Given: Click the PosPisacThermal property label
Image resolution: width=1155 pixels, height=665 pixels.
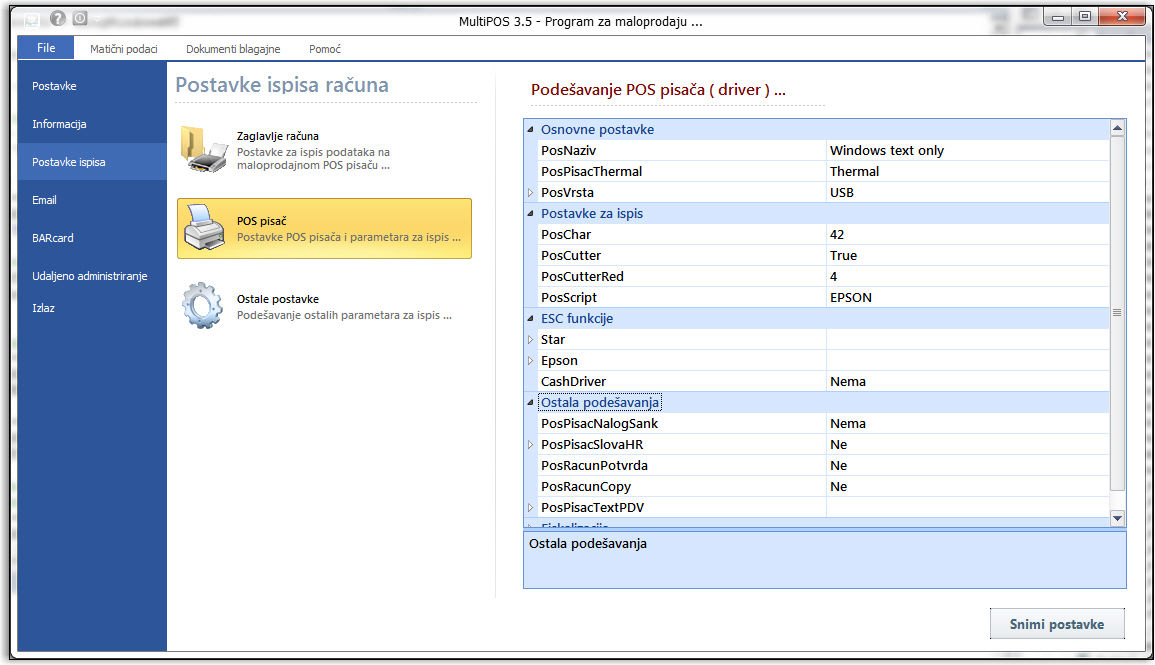Looking at the screenshot, I should (591, 172).
